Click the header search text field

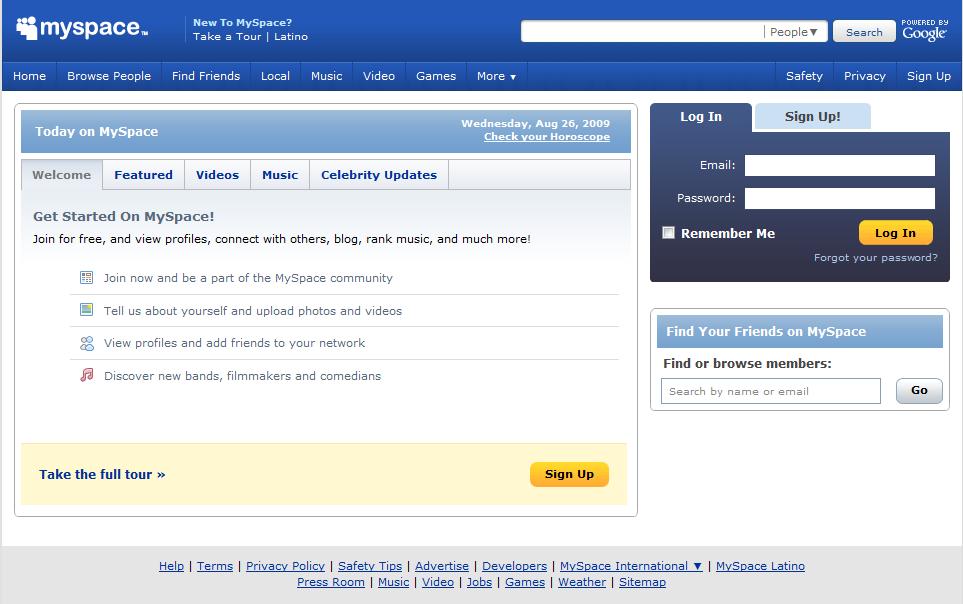click(642, 31)
